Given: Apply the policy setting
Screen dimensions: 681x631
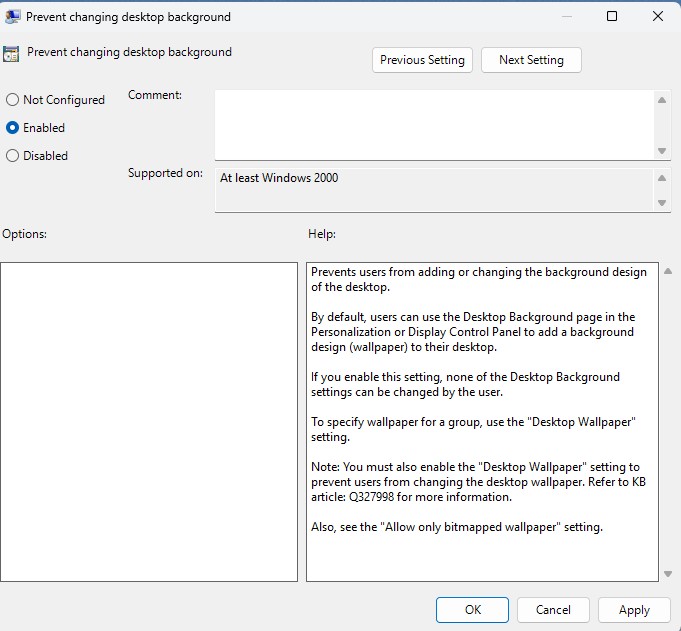Looking at the screenshot, I should 634,610.
